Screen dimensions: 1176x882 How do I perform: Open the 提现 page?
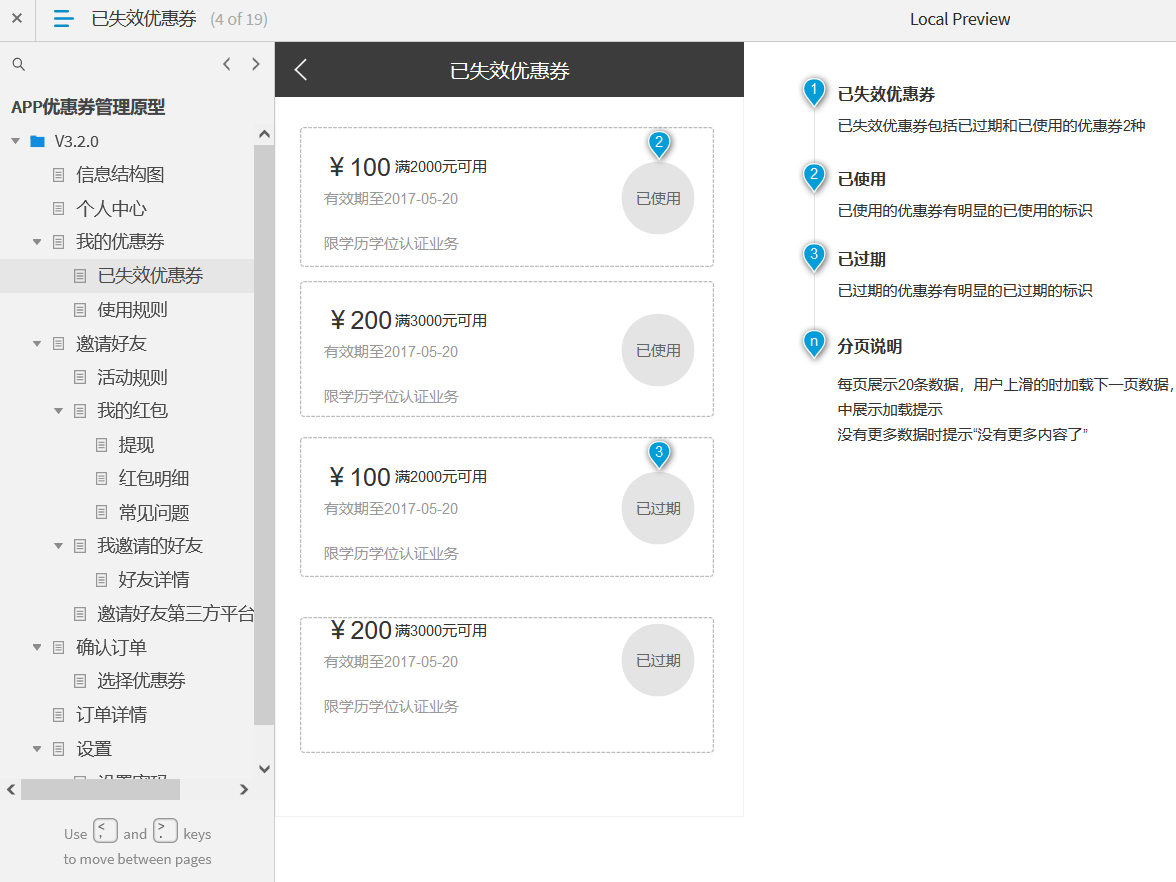point(136,445)
